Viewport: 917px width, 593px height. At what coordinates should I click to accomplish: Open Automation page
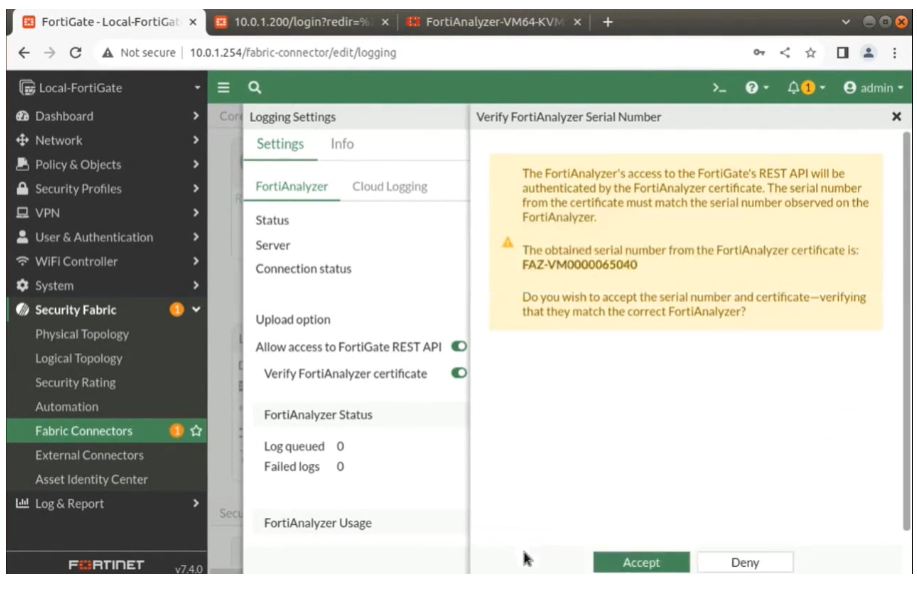67,406
